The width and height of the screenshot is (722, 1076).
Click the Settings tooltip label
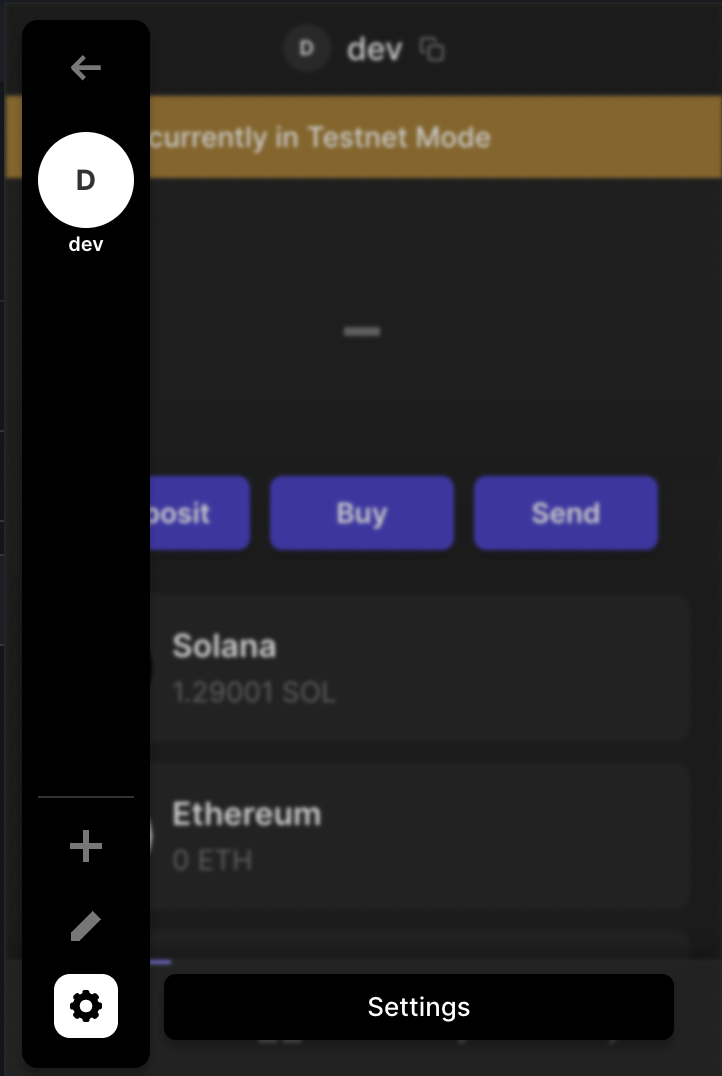pos(419,1007)
